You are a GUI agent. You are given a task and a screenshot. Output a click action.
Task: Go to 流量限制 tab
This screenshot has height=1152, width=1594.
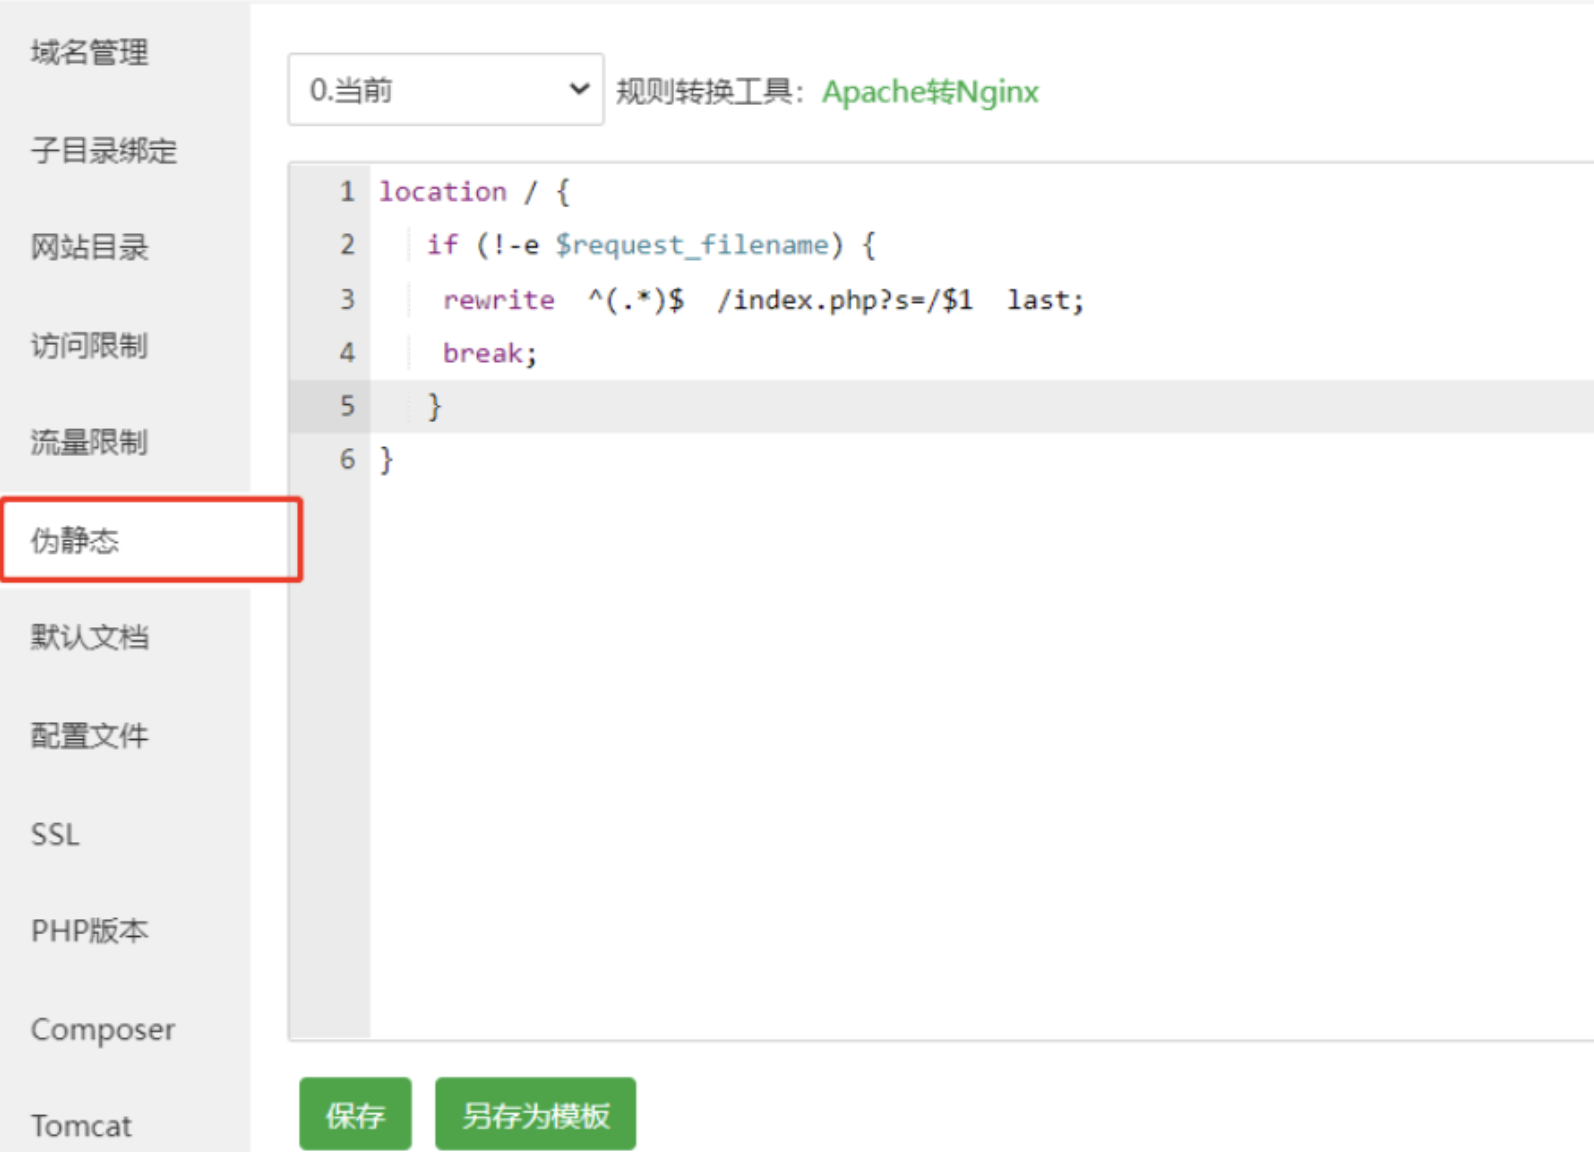90,442
